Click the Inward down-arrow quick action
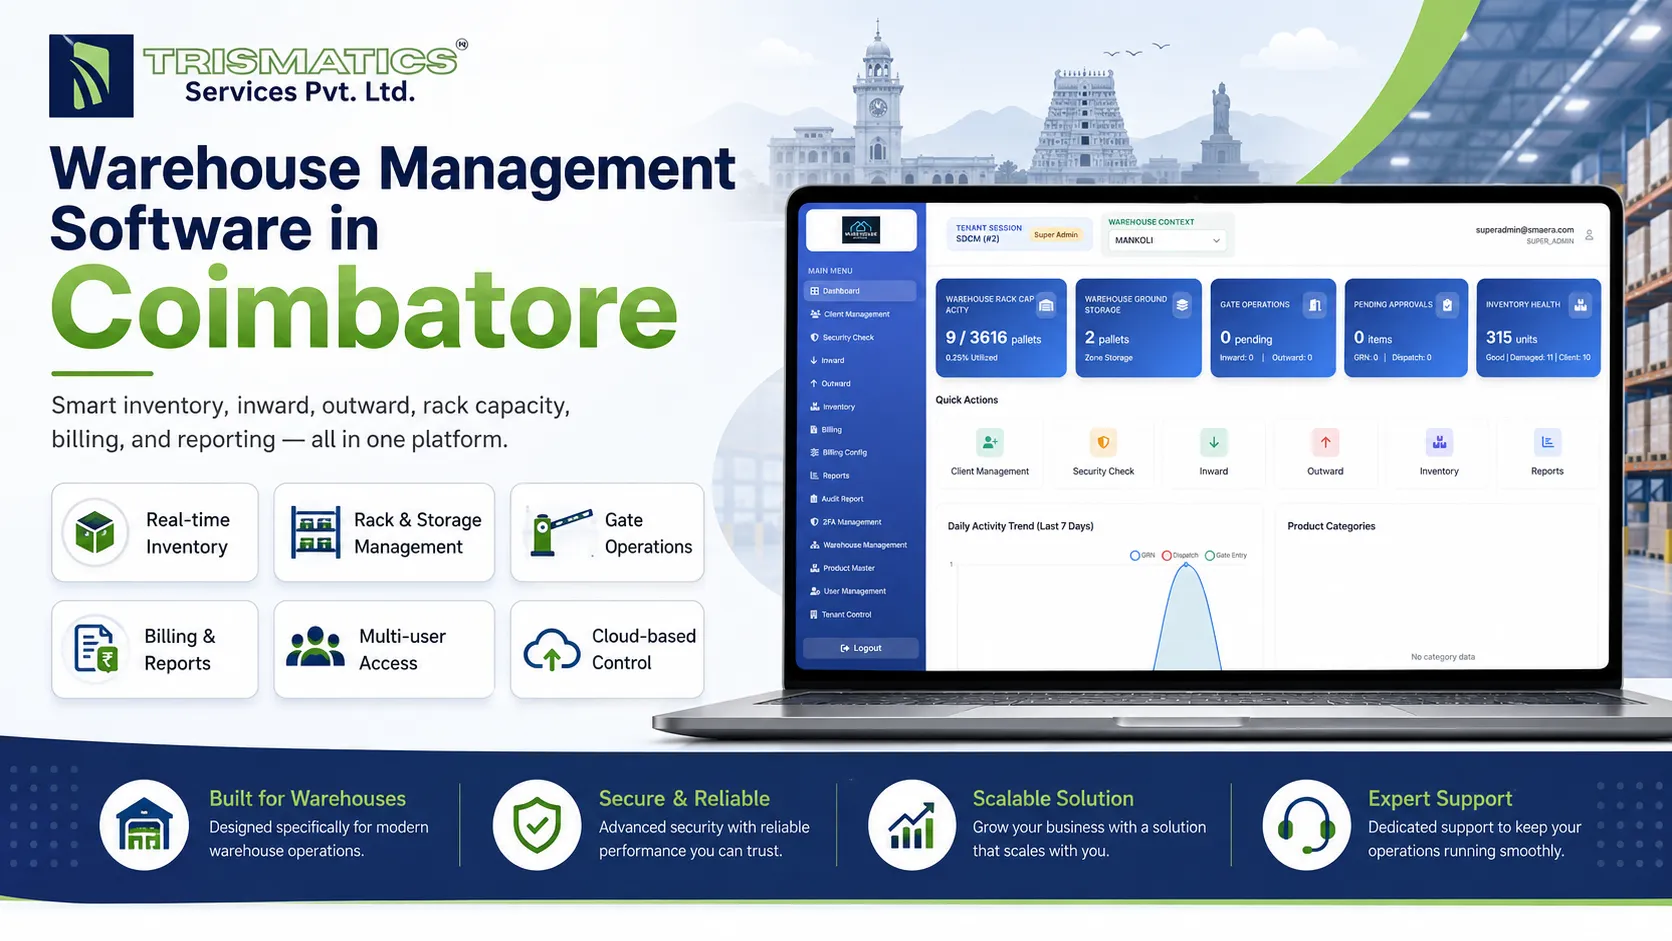The width and height of the screenshot is (1672, 941). [x=1214, y=442]
